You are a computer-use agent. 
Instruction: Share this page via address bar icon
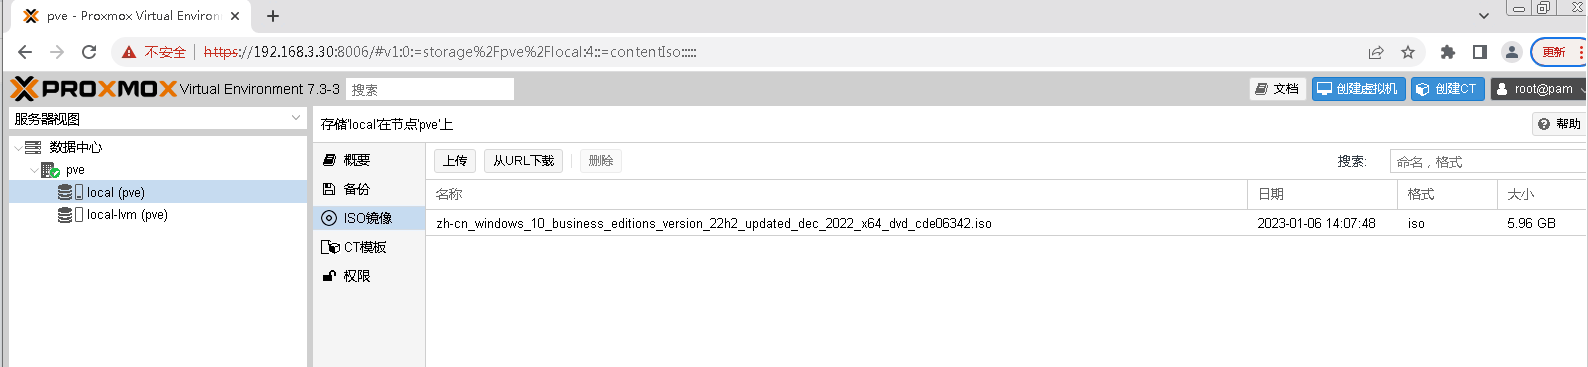coord(1376,52)
